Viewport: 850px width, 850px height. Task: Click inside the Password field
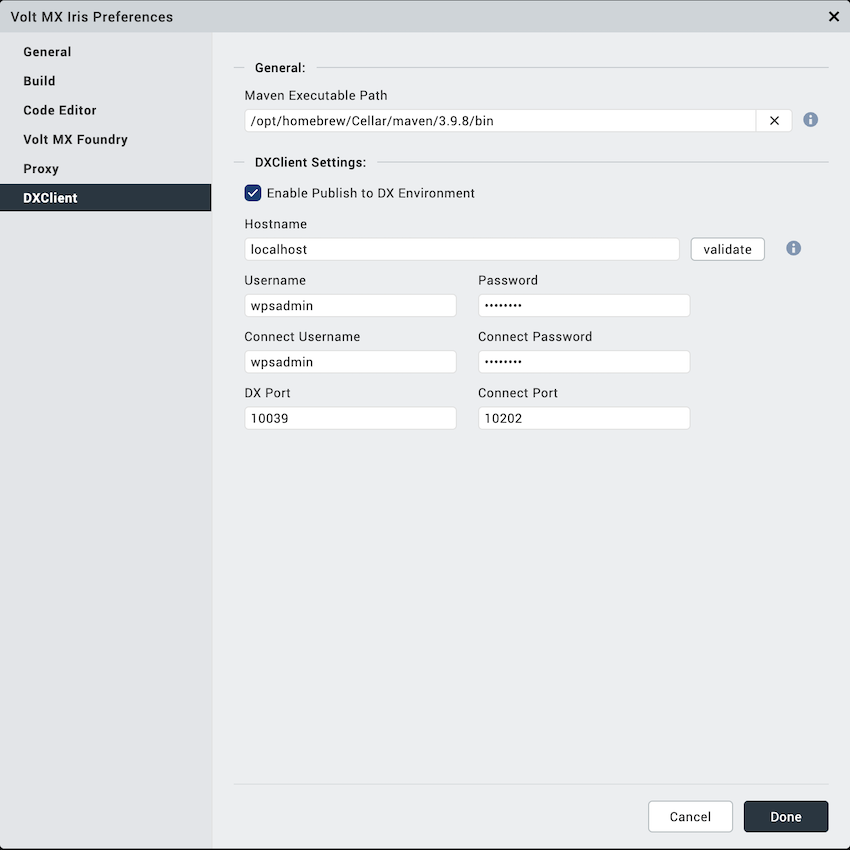click(x=583, y=305)
